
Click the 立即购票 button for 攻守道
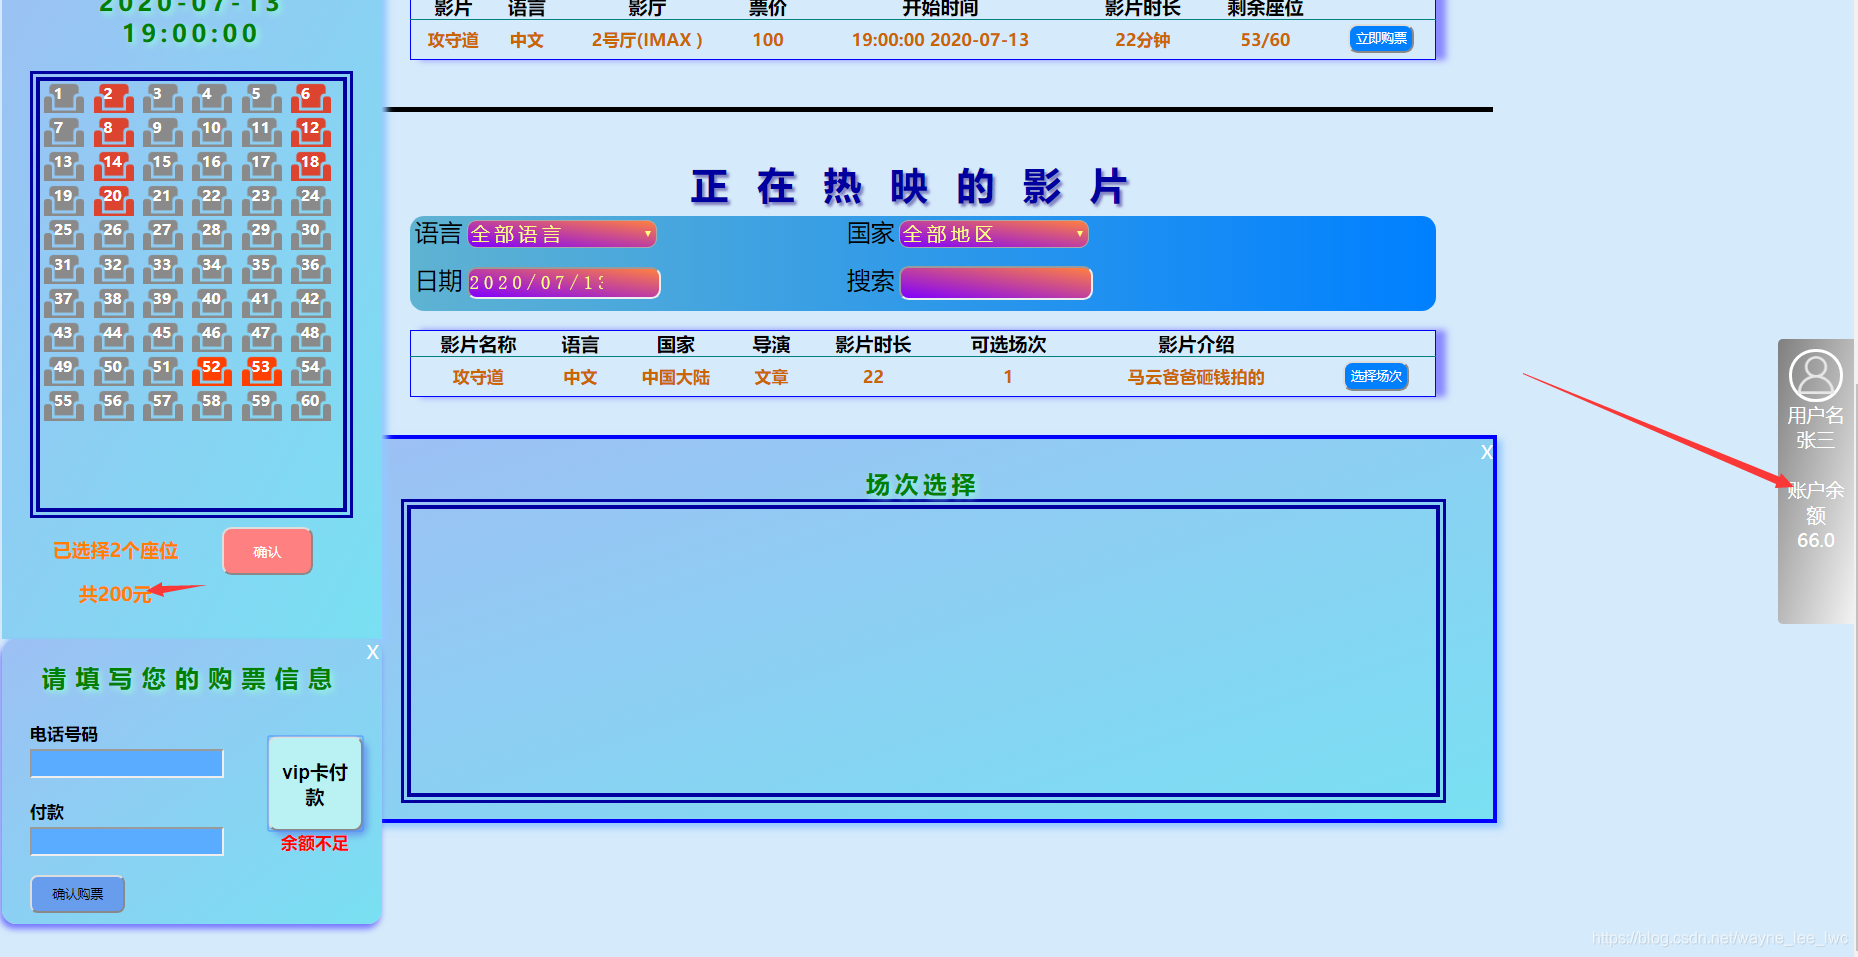pos(1380,39)
